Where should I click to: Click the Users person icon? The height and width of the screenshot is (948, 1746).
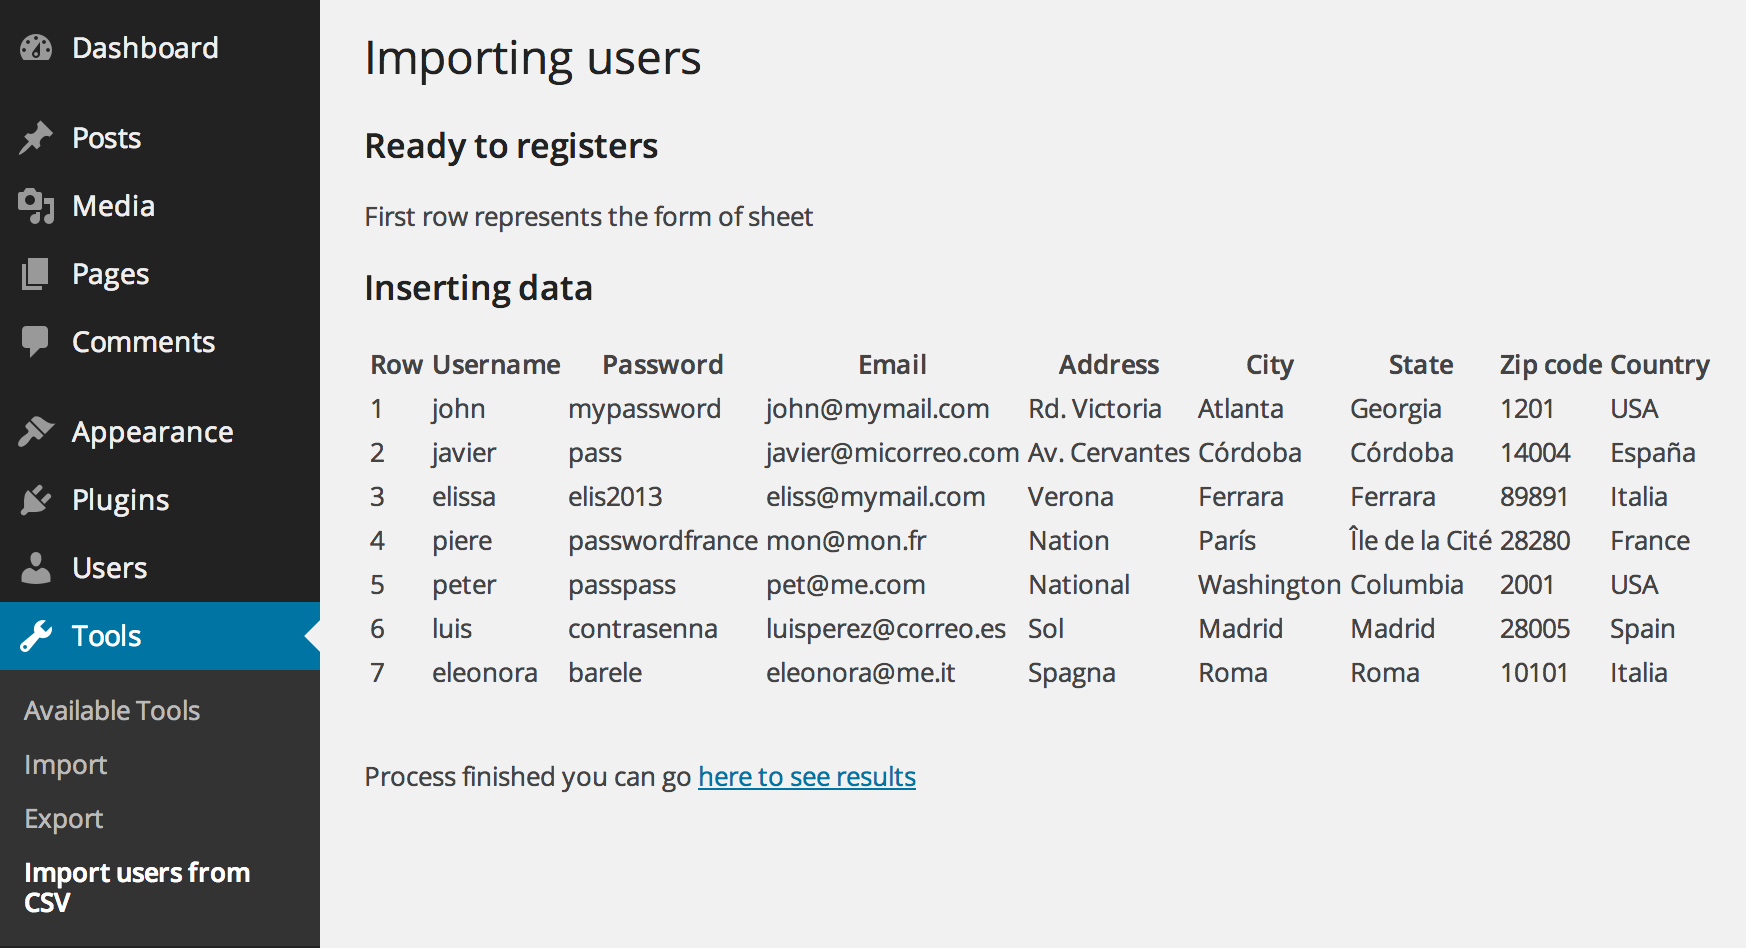tap(36, 568)
